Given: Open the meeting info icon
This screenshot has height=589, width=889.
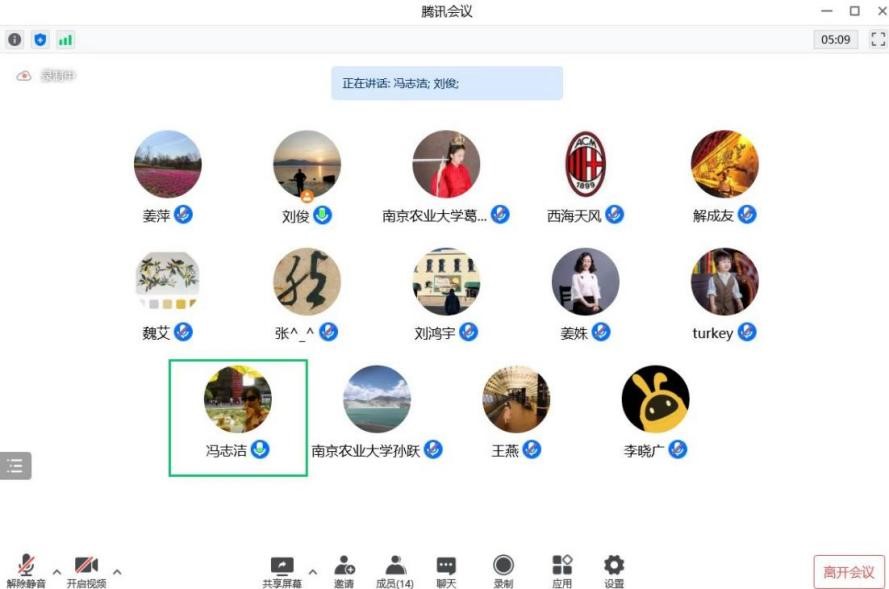Looking at the screenshot, I should (15, 40).
